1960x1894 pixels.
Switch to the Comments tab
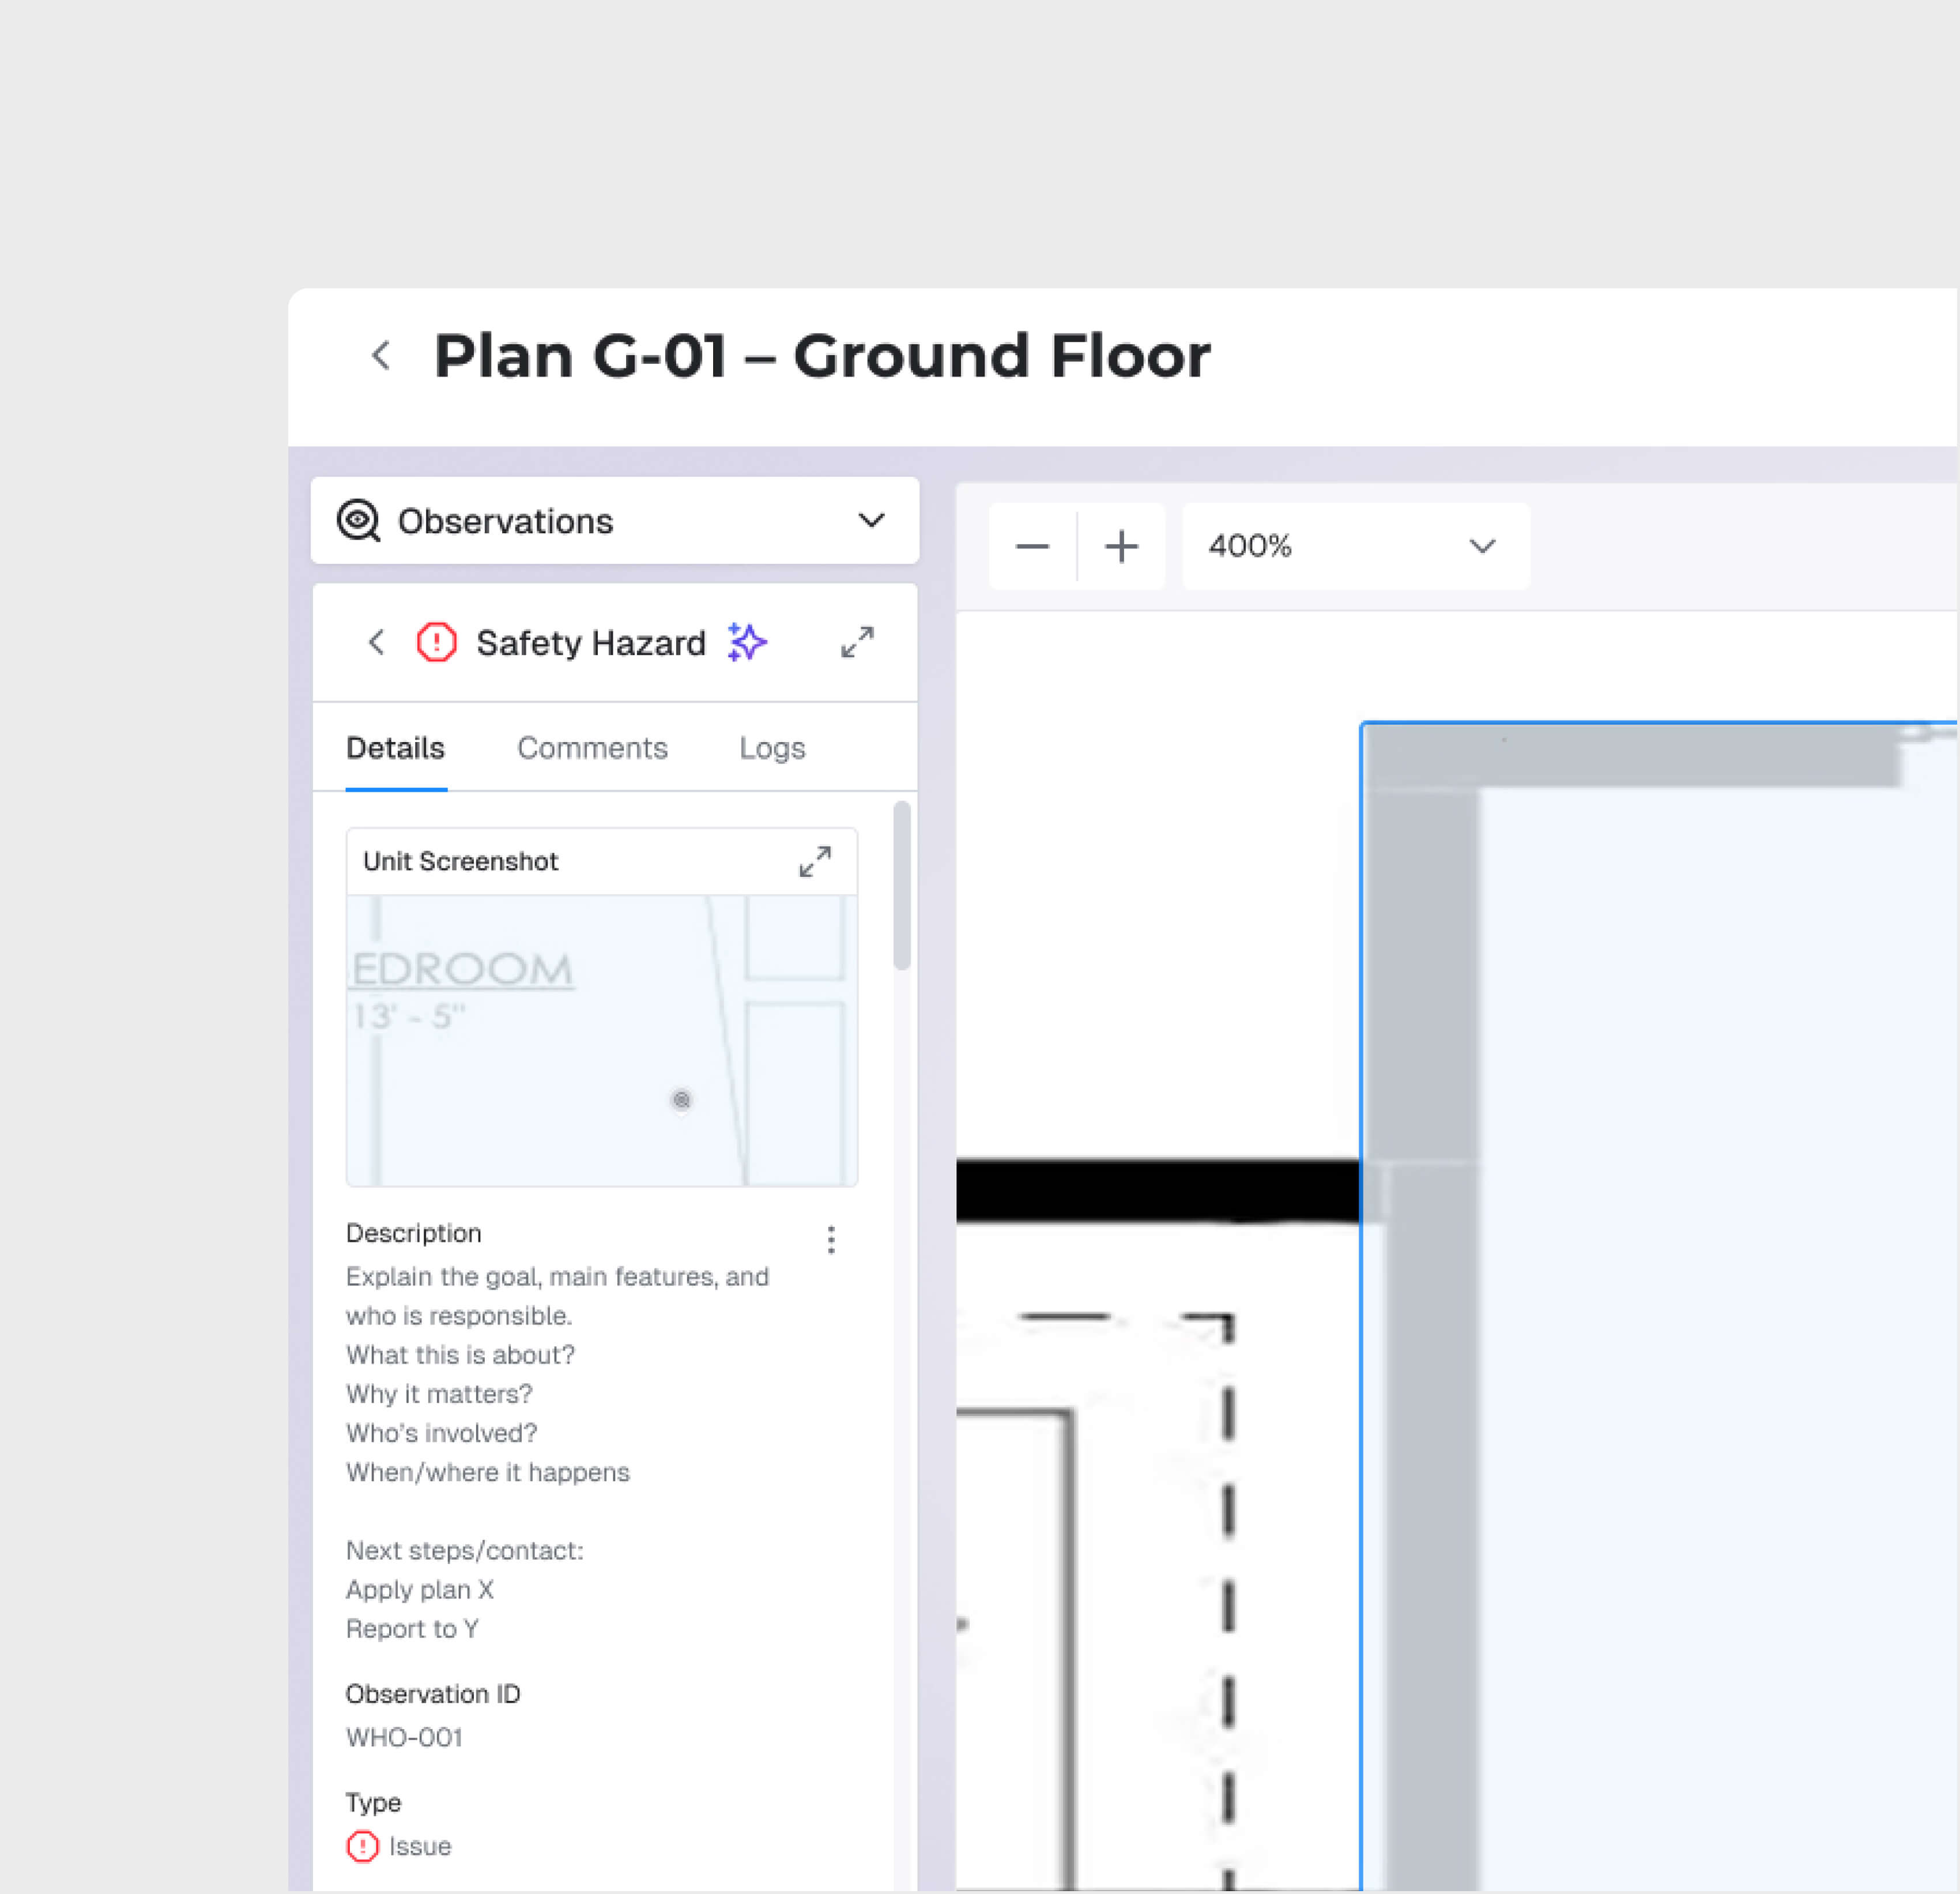tap(592, 748)
